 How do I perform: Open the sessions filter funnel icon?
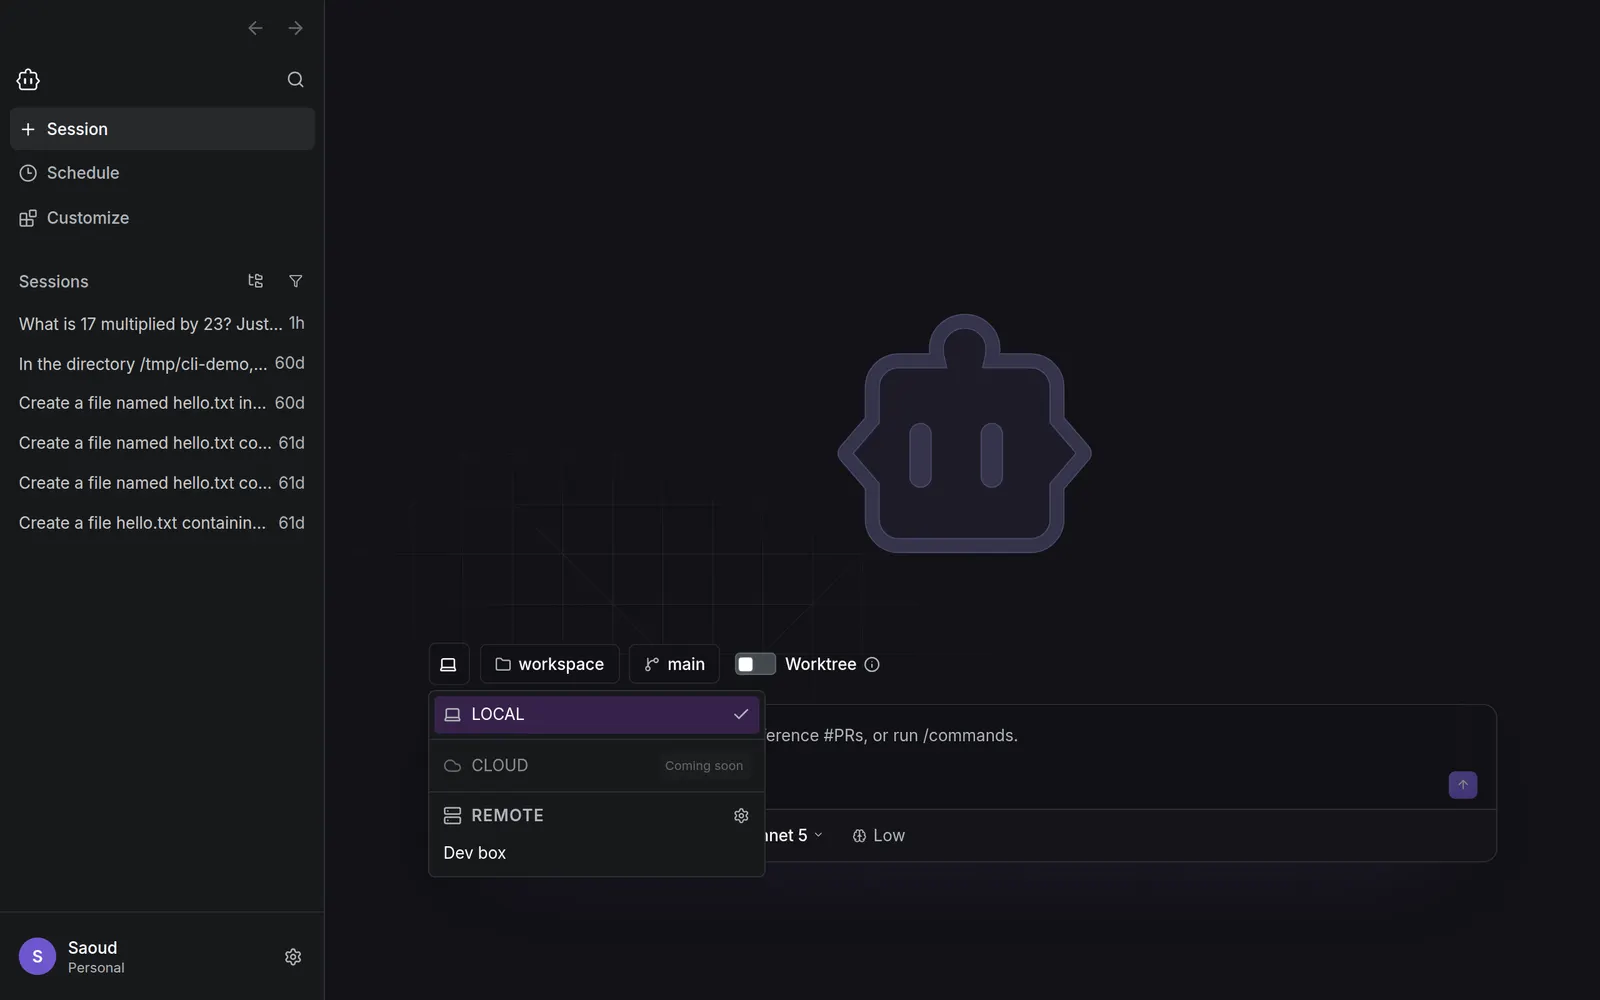(x=295, y=281)
